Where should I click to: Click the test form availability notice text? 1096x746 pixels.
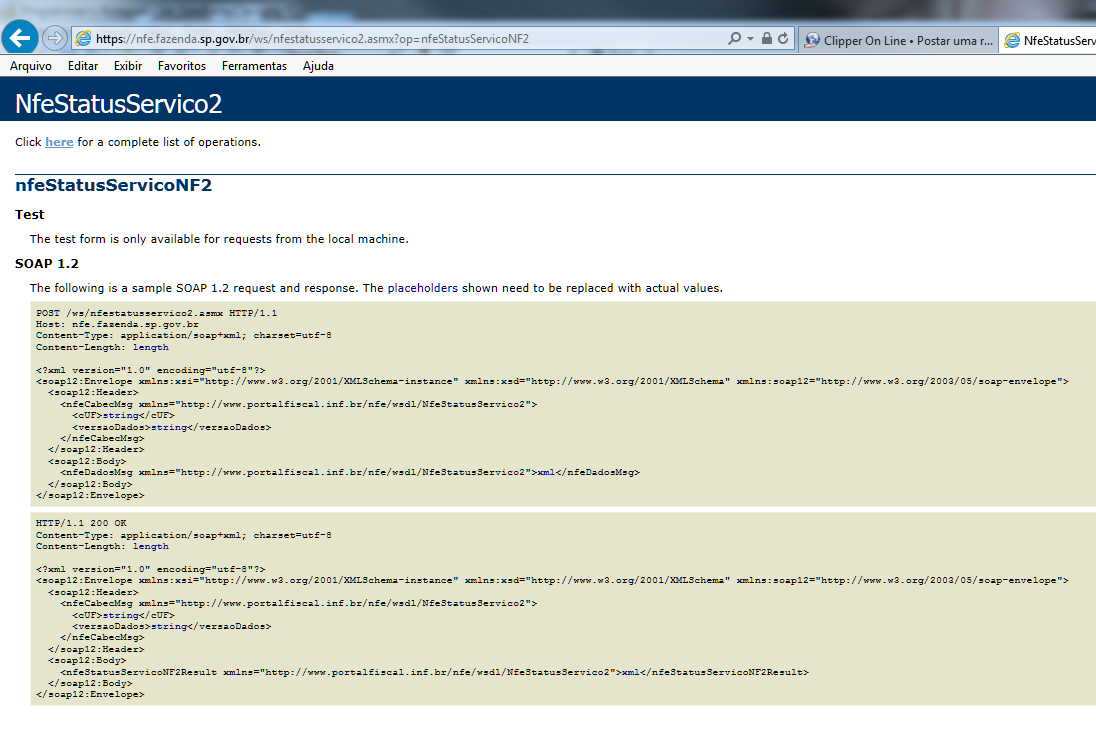pos(219,239)
